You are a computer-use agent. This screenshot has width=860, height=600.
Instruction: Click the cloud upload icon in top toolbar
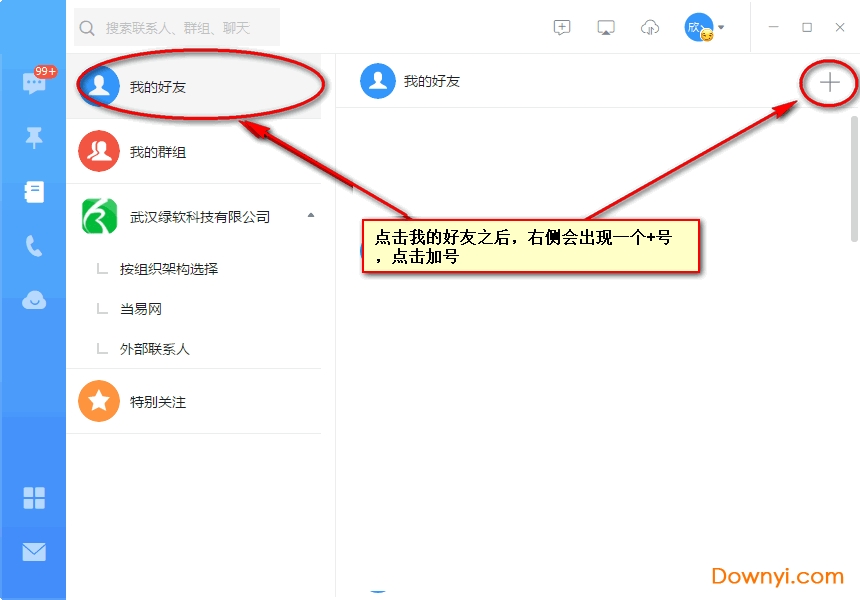coord(650,28)
